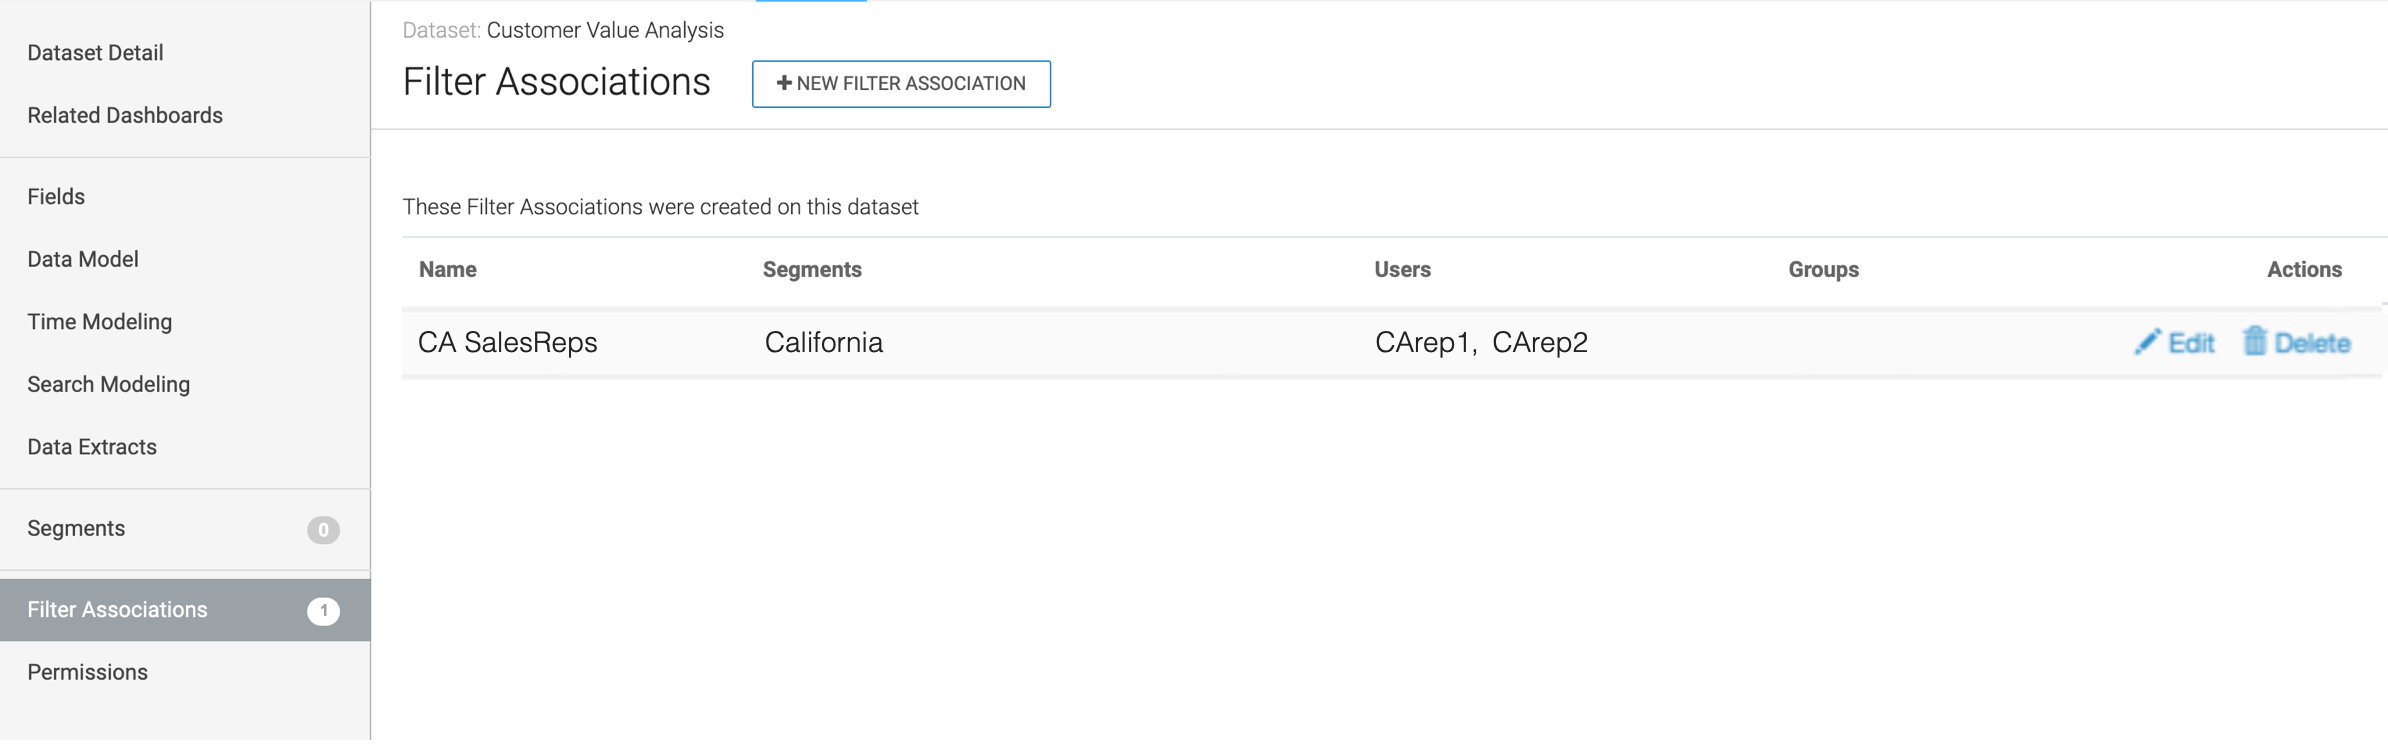The height and width of the screenshot is (744, 2388).
Task: Click the Edit link text
Action: click(x=2191, y=343)
